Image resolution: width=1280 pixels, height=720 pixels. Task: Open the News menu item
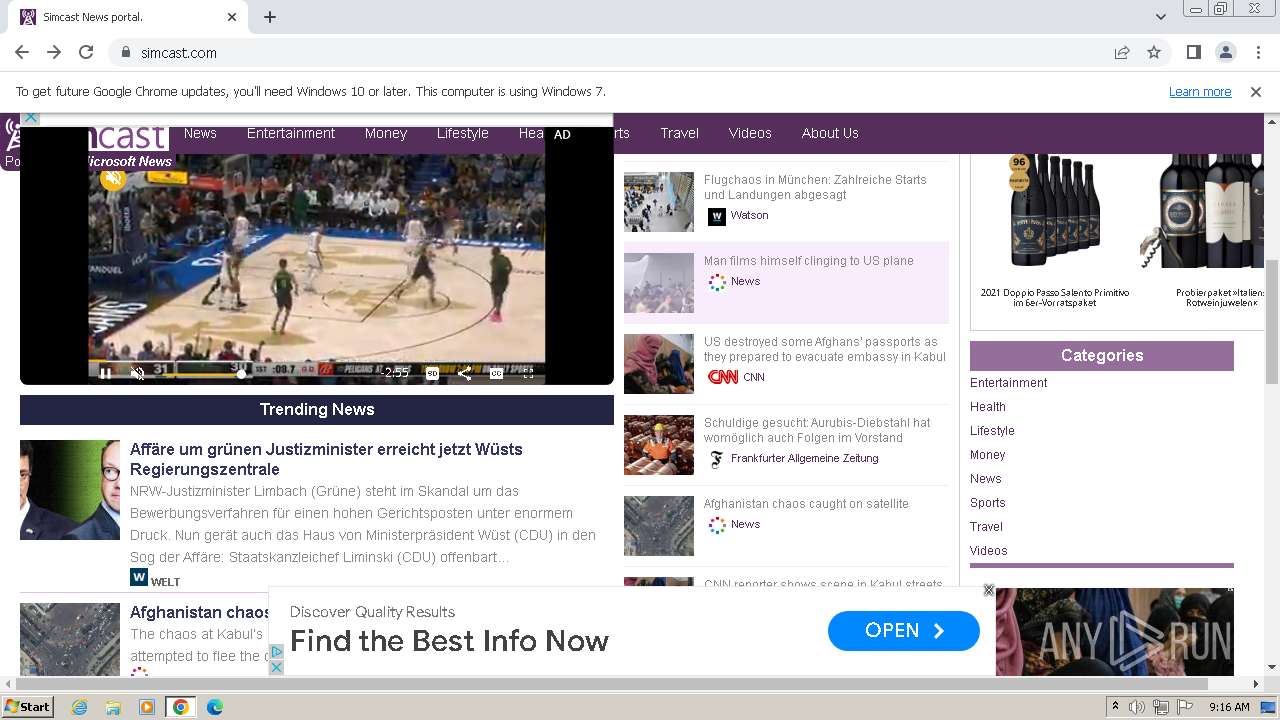click(200, 133)
